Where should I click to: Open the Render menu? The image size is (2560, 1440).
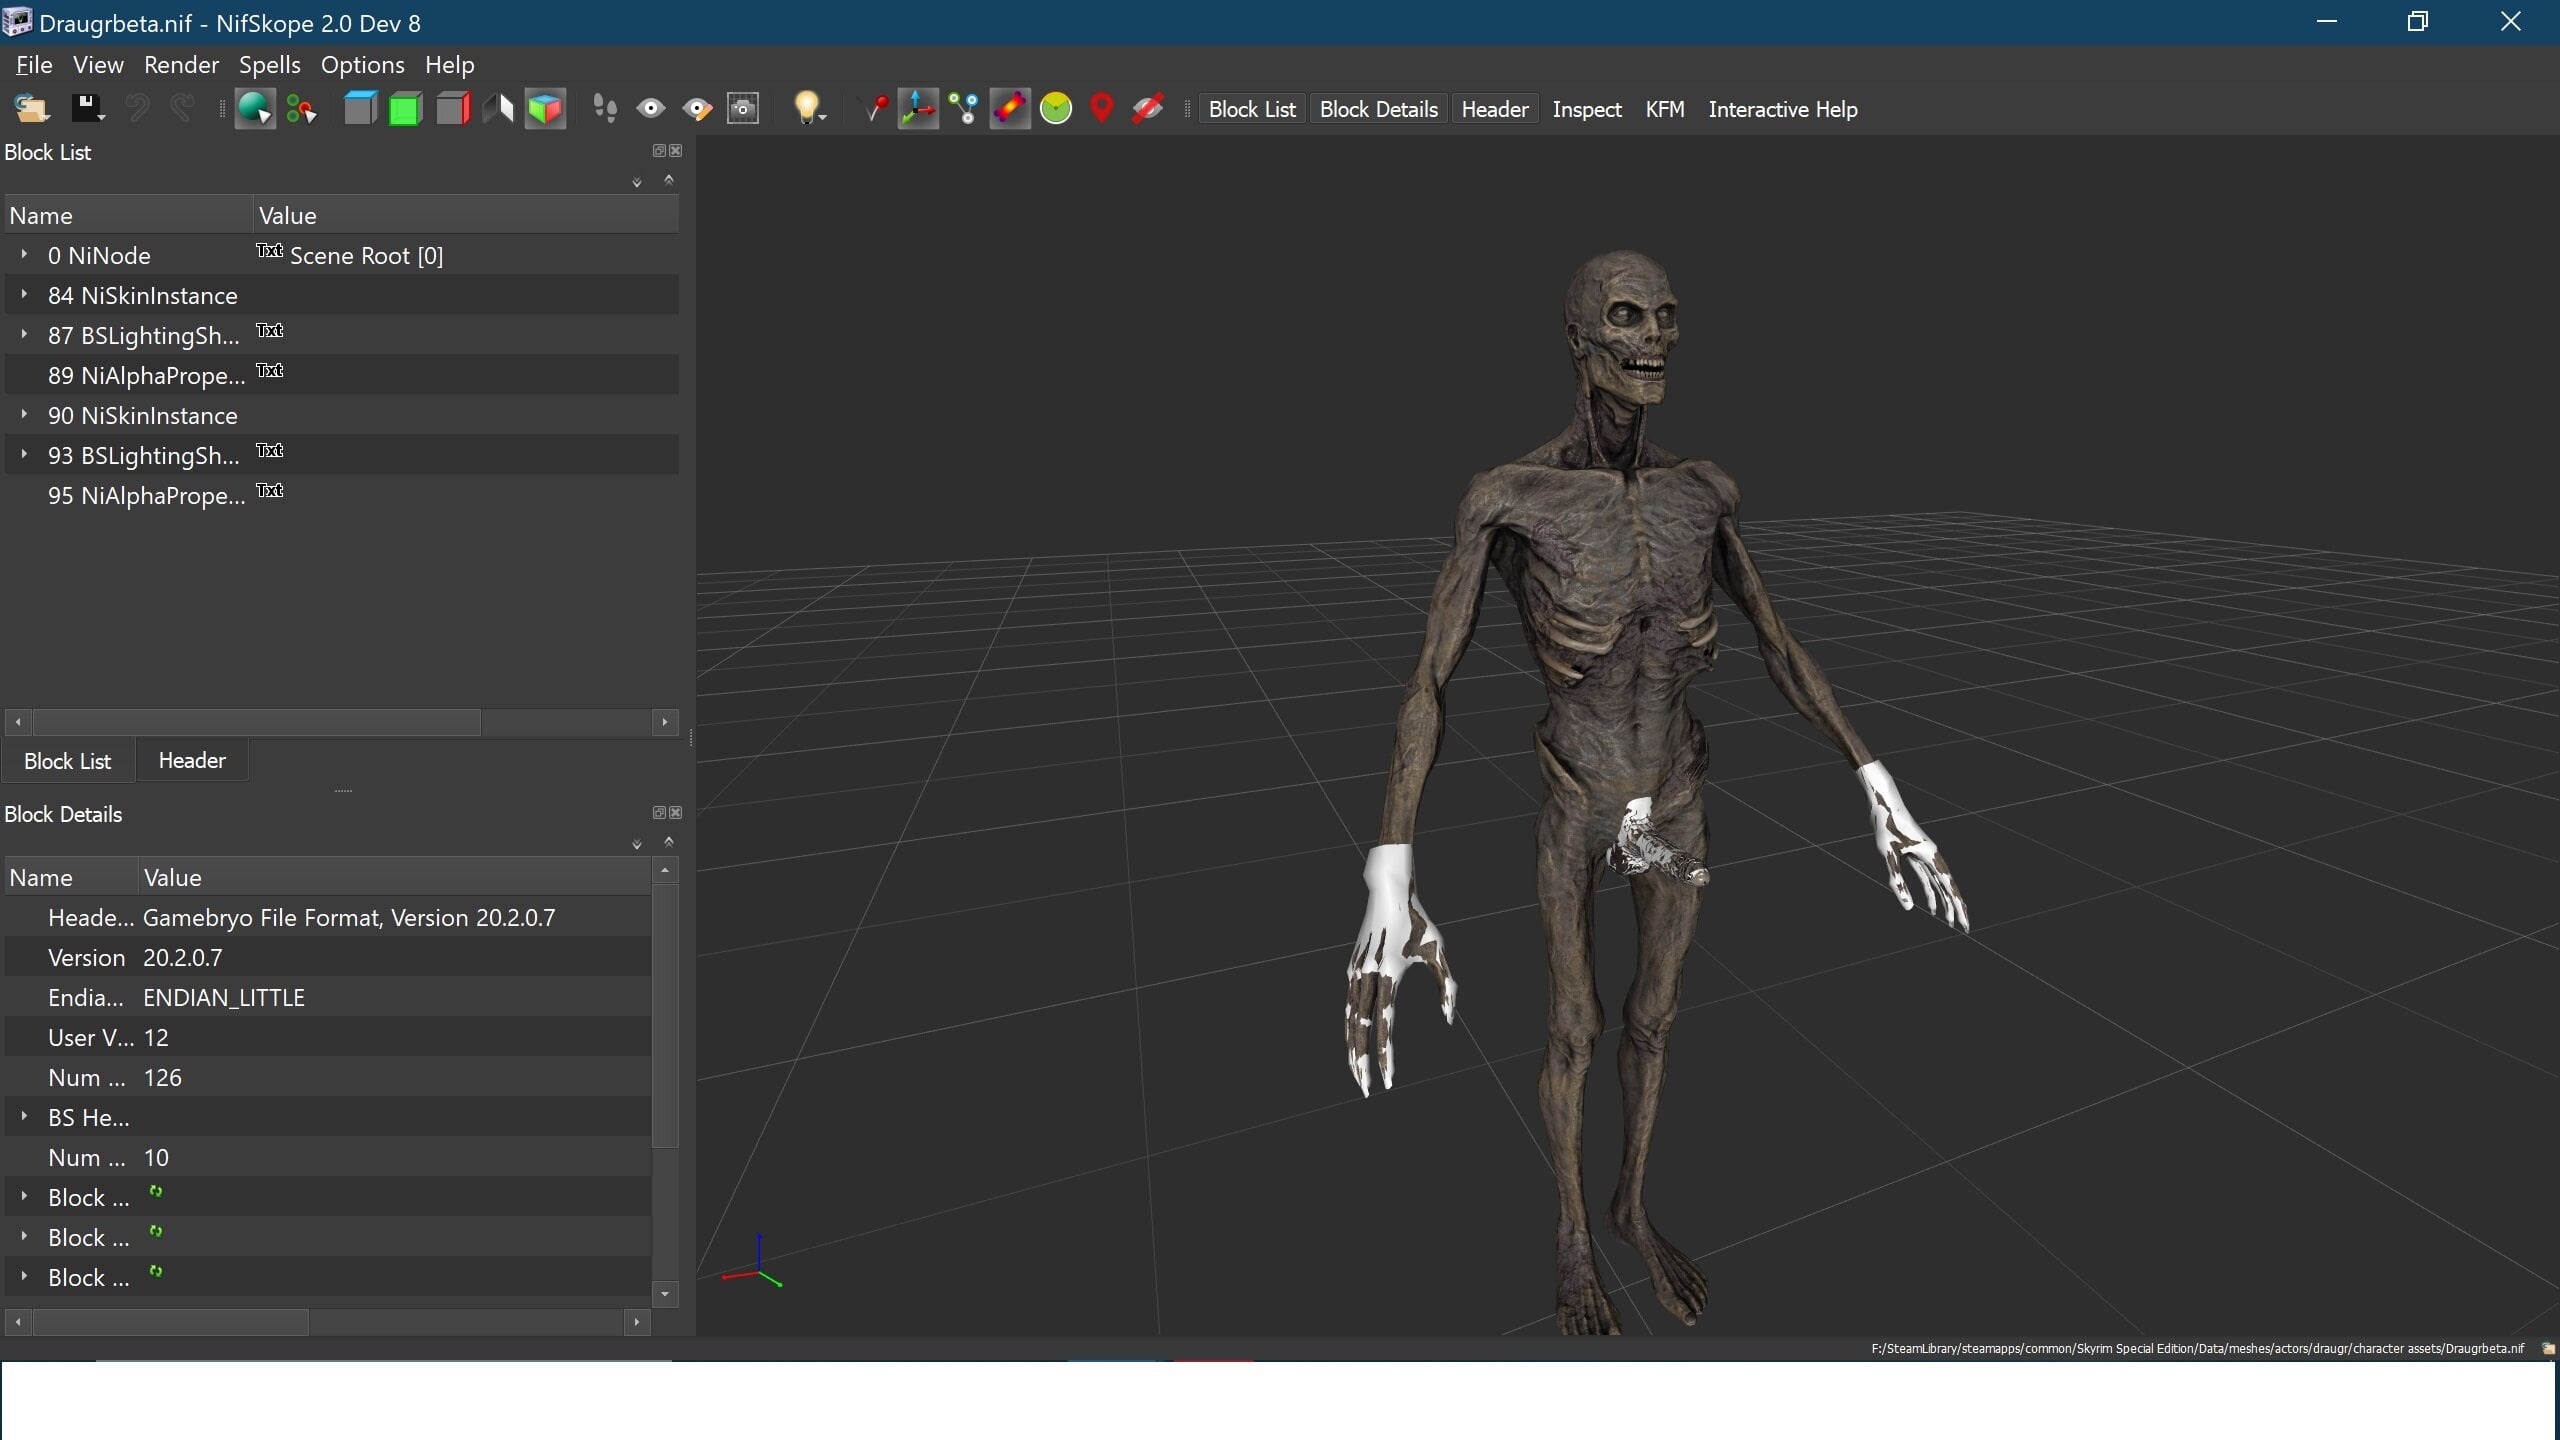[181, 65]
